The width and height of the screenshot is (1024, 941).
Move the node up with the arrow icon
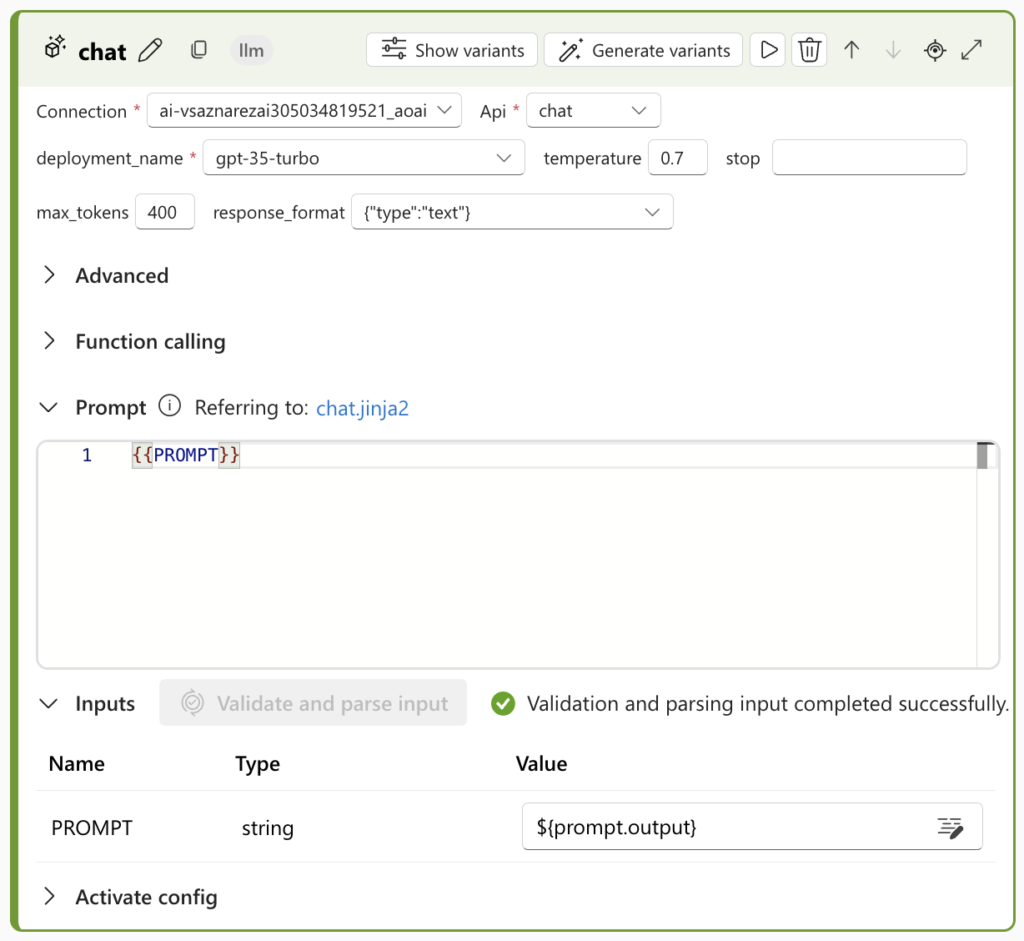[851, 50]
